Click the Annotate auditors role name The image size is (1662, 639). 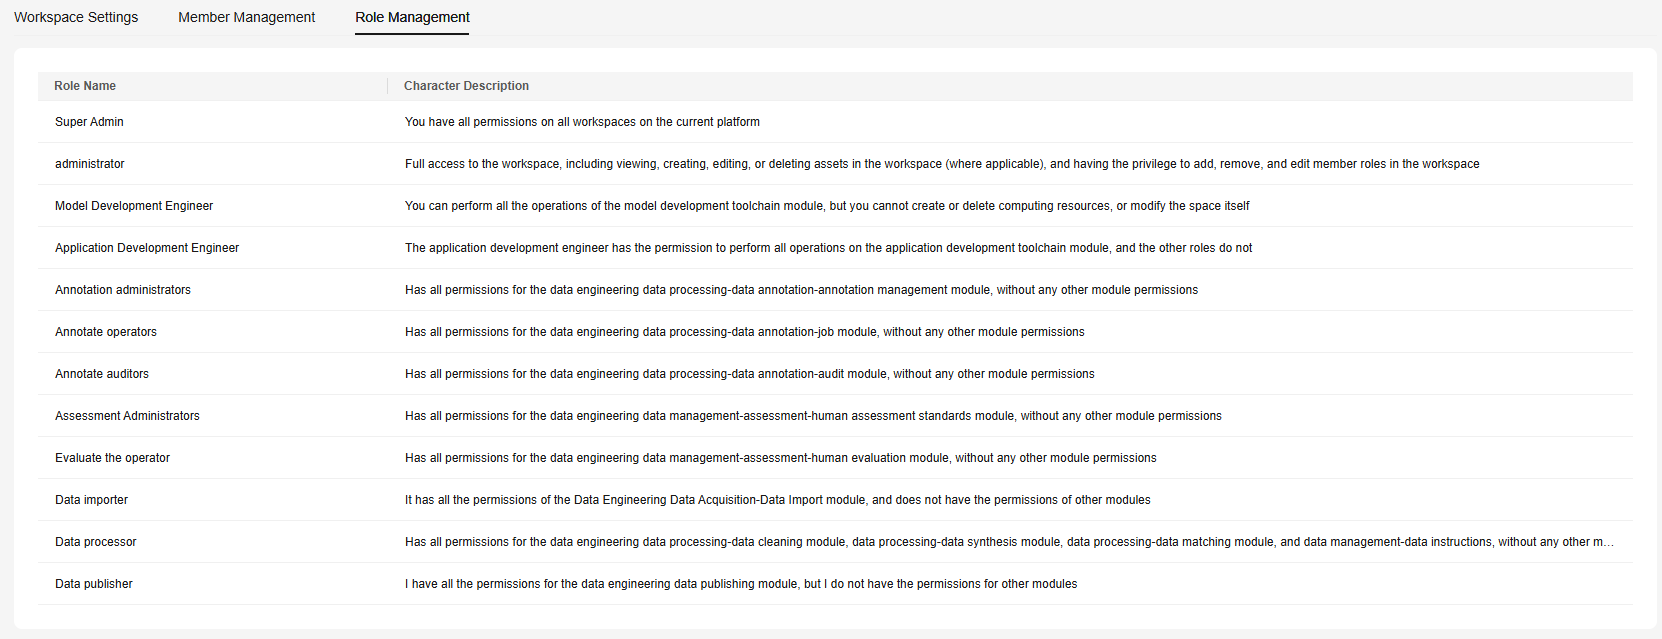[x=102, y=374]
